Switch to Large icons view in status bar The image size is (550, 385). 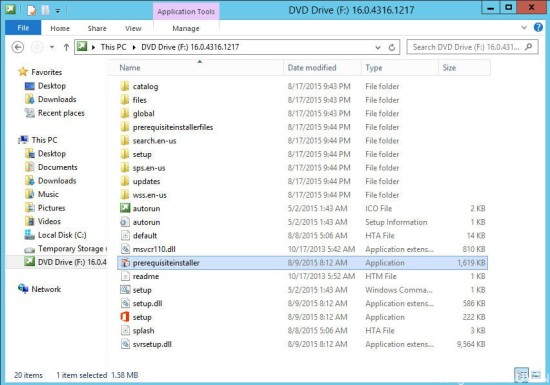pyautogui.click(x=536, y=375)
